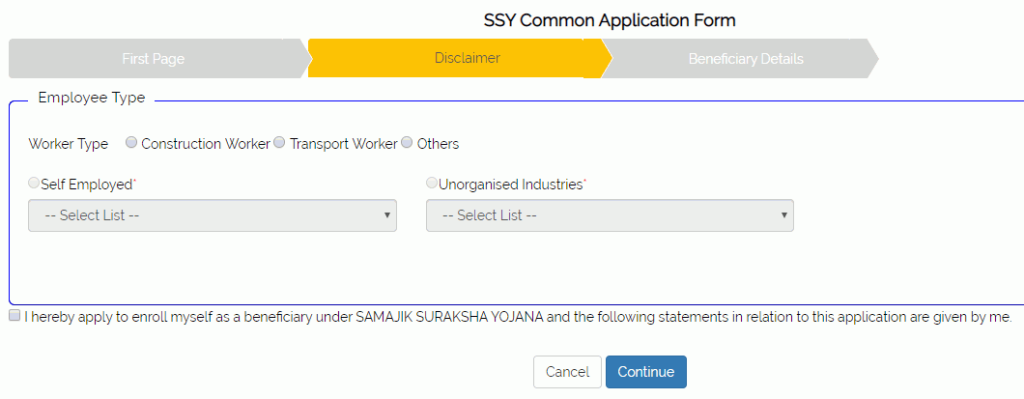
Task: Pick the Others worker type radio
Action: [x=407, y=143]
